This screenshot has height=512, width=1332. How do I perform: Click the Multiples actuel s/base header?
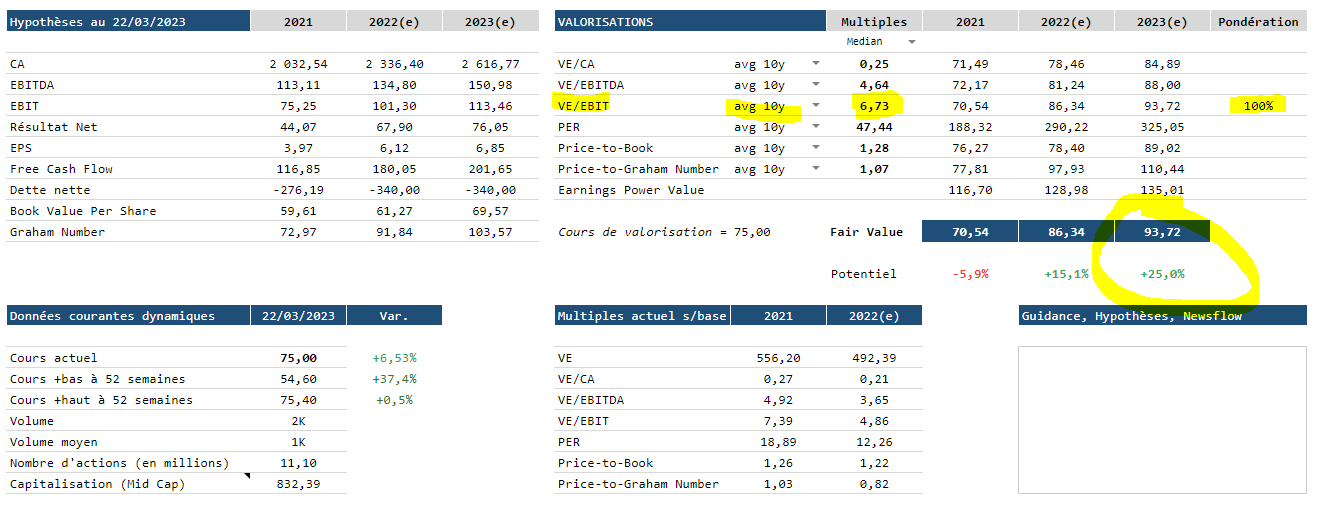(642, 316)
